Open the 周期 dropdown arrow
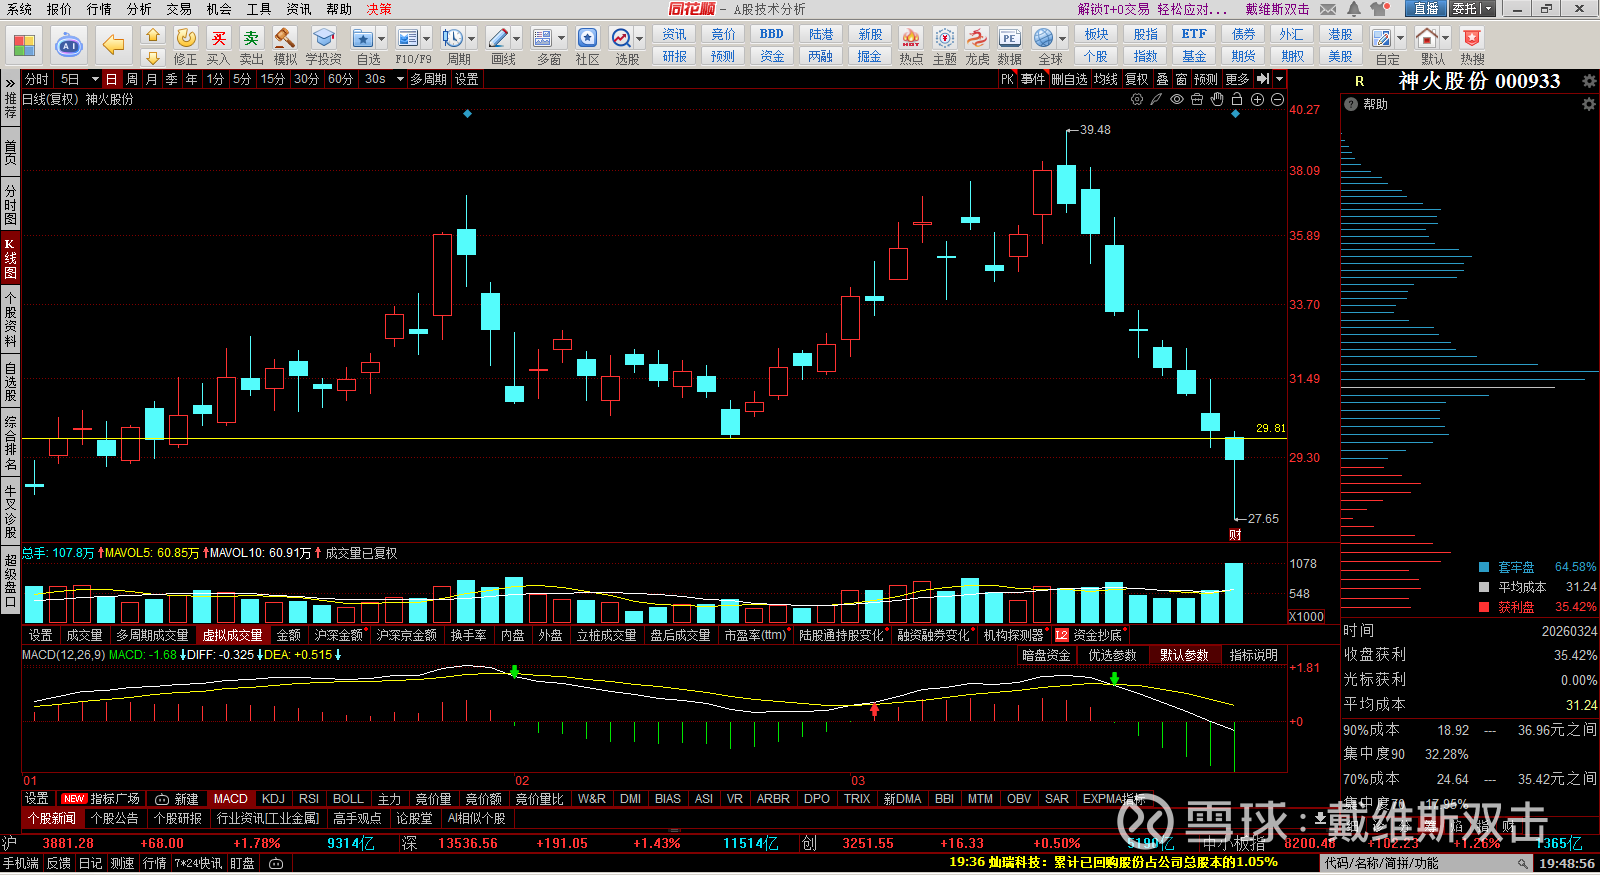Image resolution: width=1600 pixels, height=875 pixels. (471, 39)
